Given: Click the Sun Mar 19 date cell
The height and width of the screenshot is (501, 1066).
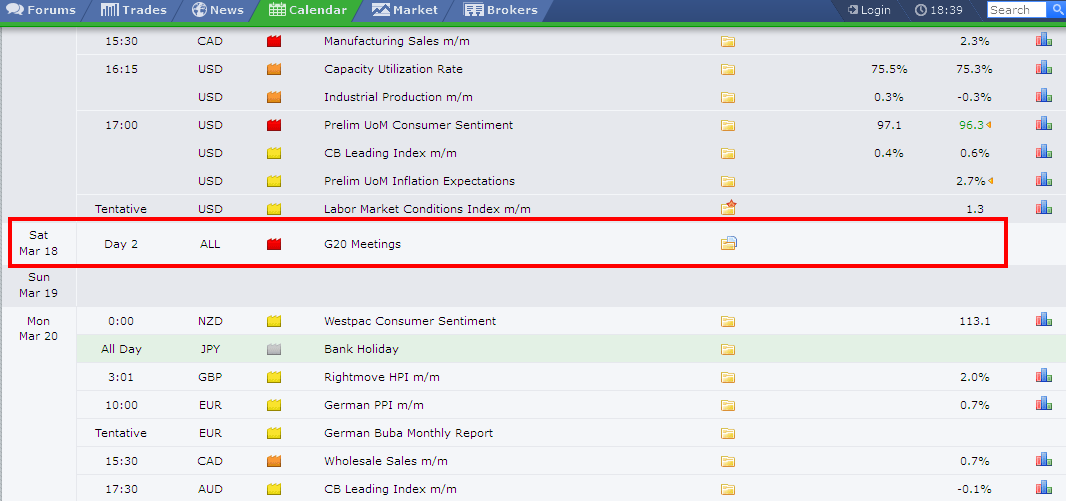Looking at the screenshot, I should click(39, 286).
